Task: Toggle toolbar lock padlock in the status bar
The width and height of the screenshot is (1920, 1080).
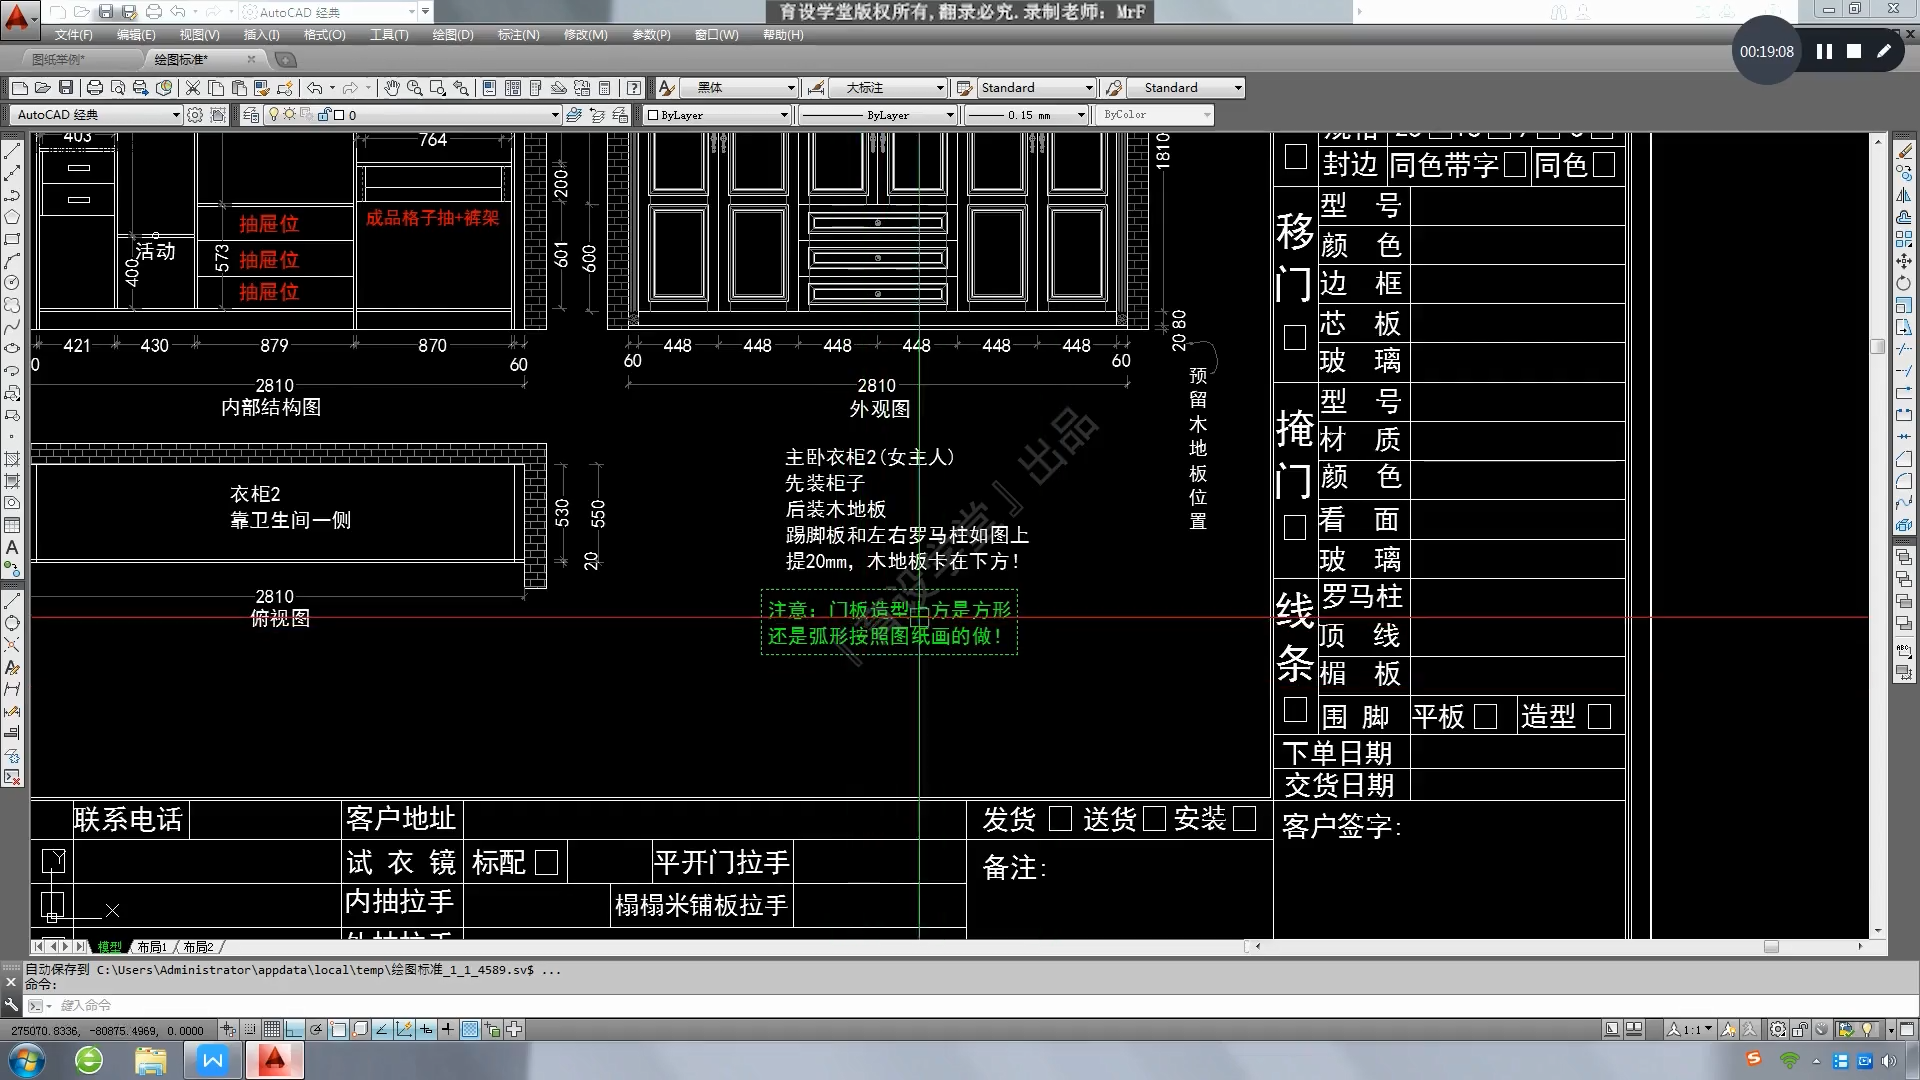Action: pyautogui.click(x=1800, y=1029)
